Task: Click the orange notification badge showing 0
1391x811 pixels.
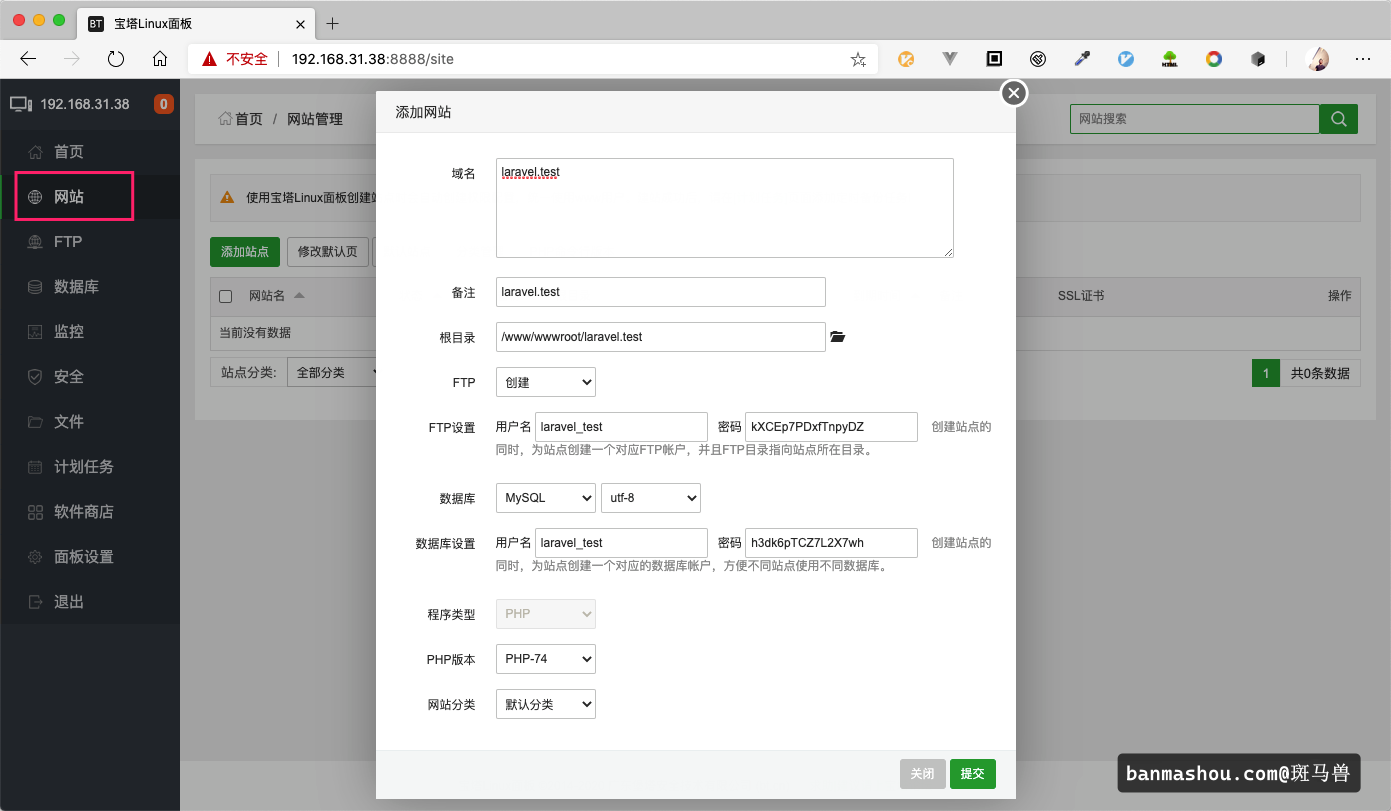Action: [164, 104]
